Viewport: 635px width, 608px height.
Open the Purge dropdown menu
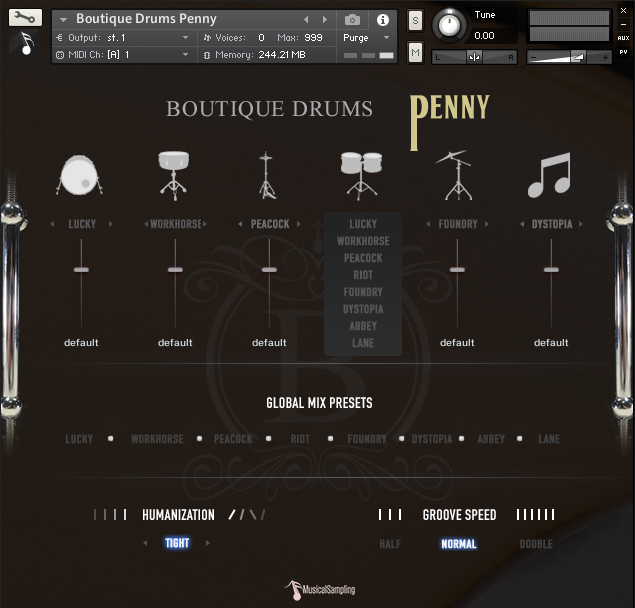pyautogui.click(x=366, y=38)
